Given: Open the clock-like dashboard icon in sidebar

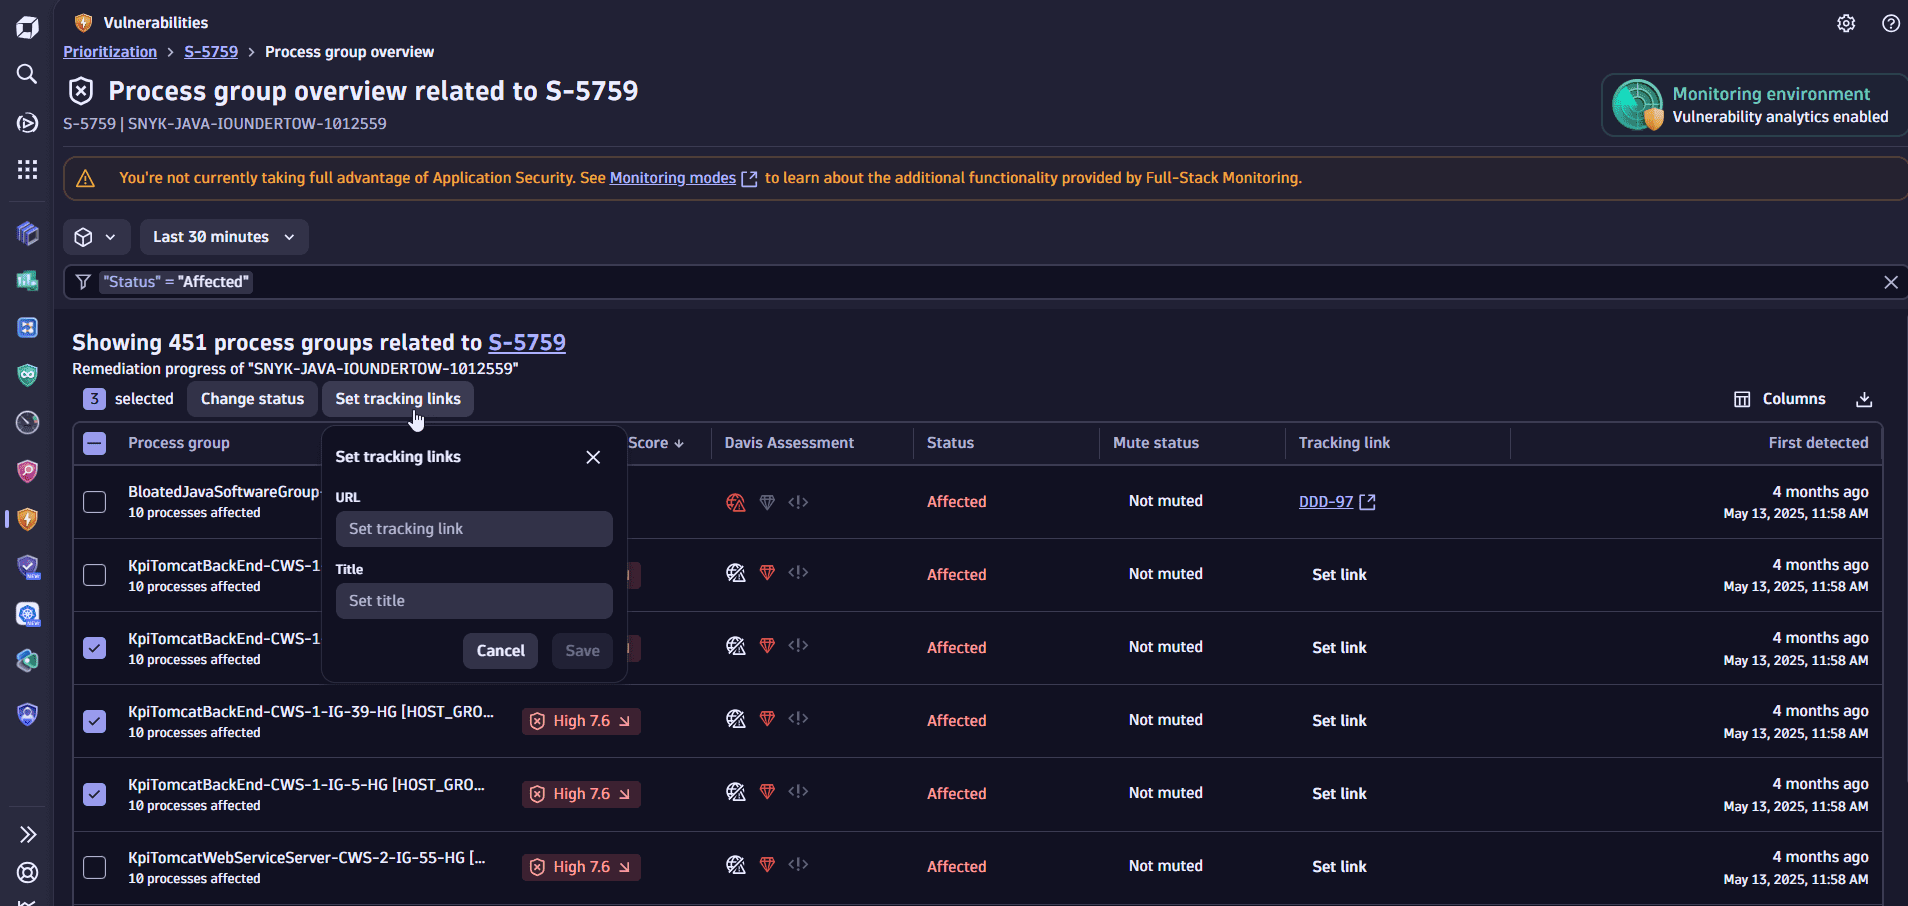Looking at the screenshot, I should click(x=27, y=423).
